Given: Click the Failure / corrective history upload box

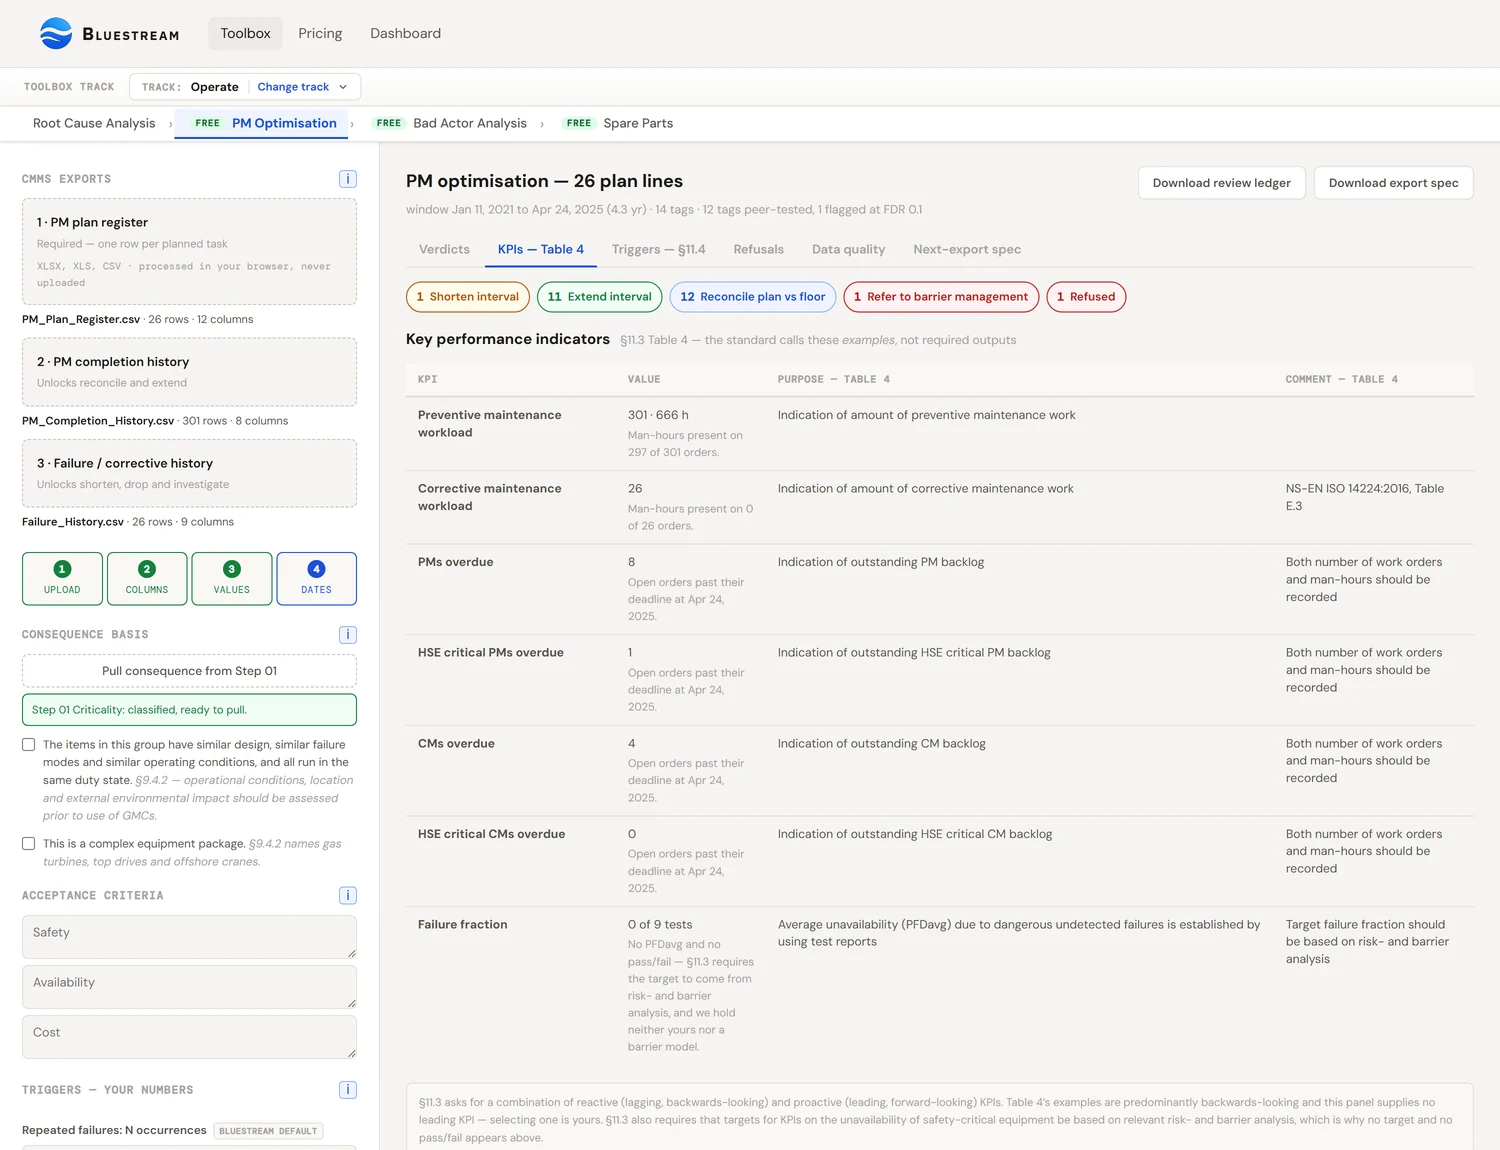Looking at the screenshot, I should pyautogui.click(x=190, y=473).
